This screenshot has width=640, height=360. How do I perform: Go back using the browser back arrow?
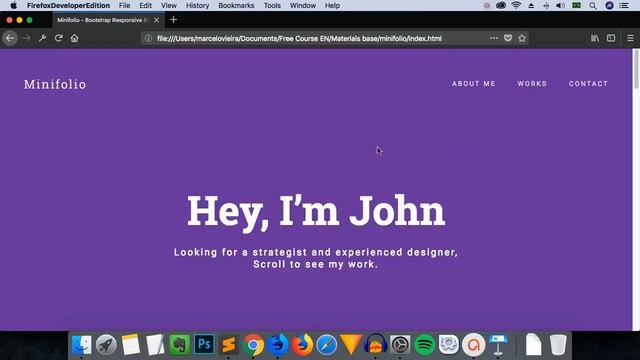coord(10,38)
